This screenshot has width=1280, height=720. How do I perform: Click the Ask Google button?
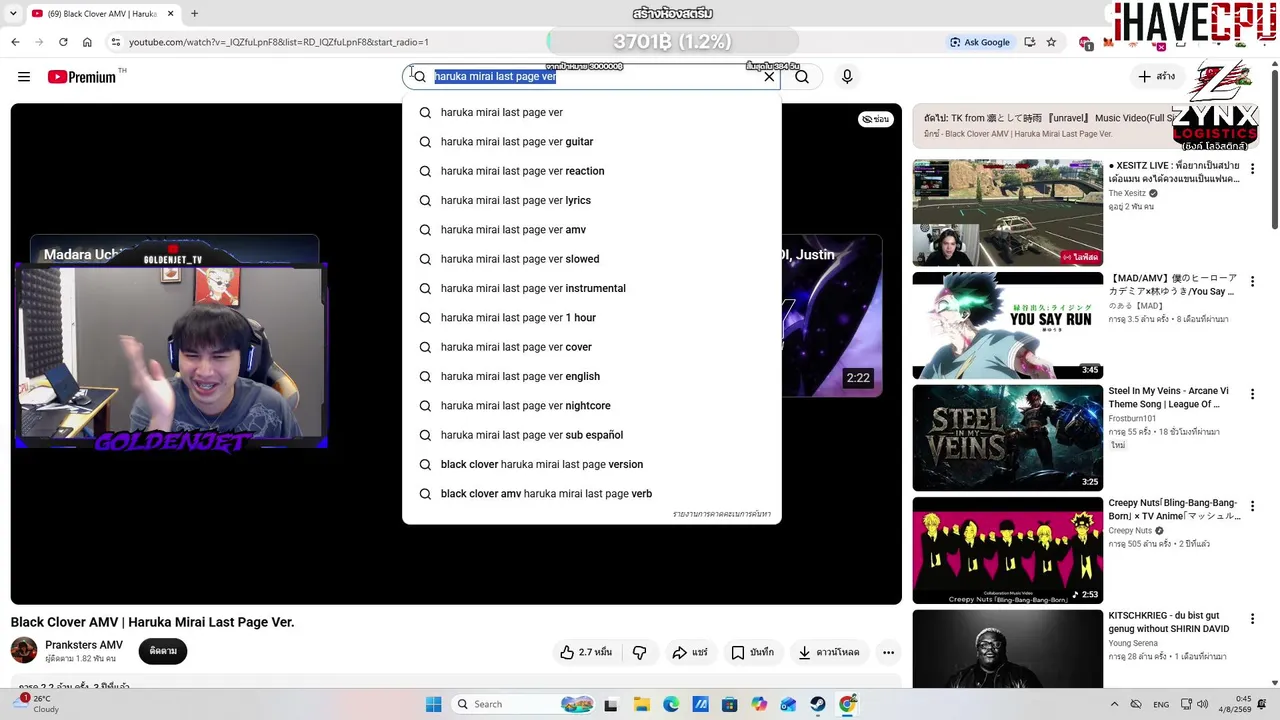980,42
